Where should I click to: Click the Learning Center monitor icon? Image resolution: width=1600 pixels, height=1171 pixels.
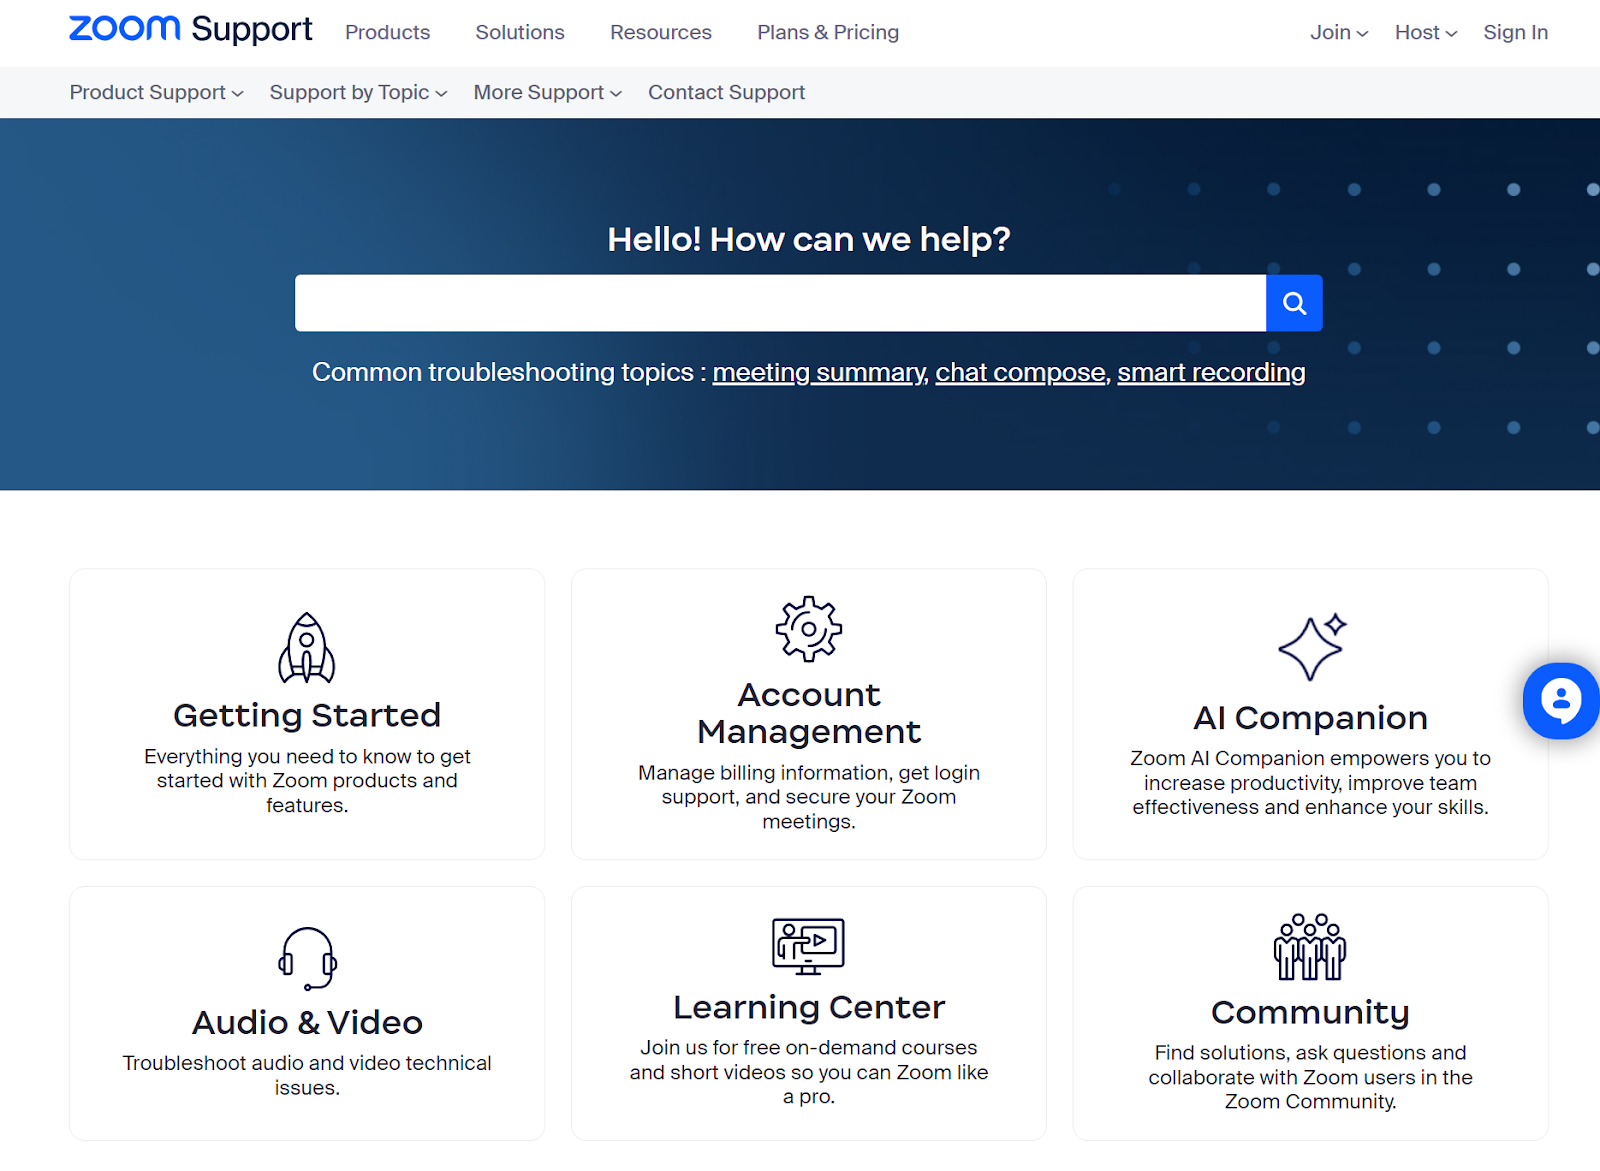pos(808,946)
